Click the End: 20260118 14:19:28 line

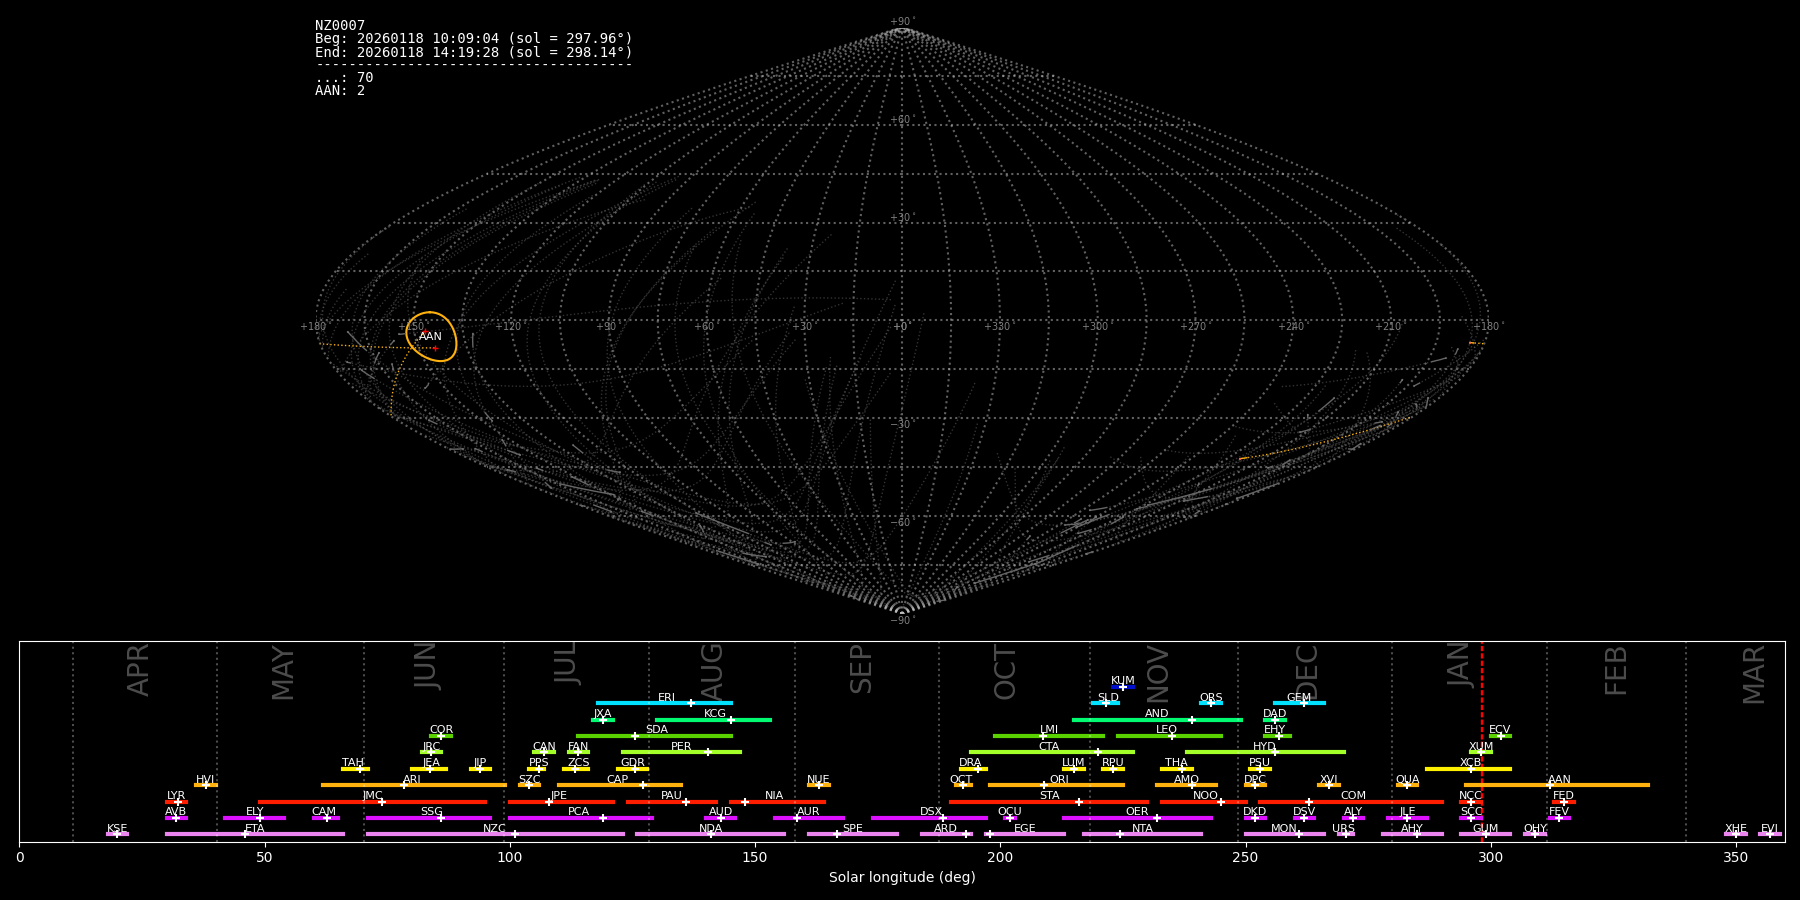(474, 52)
